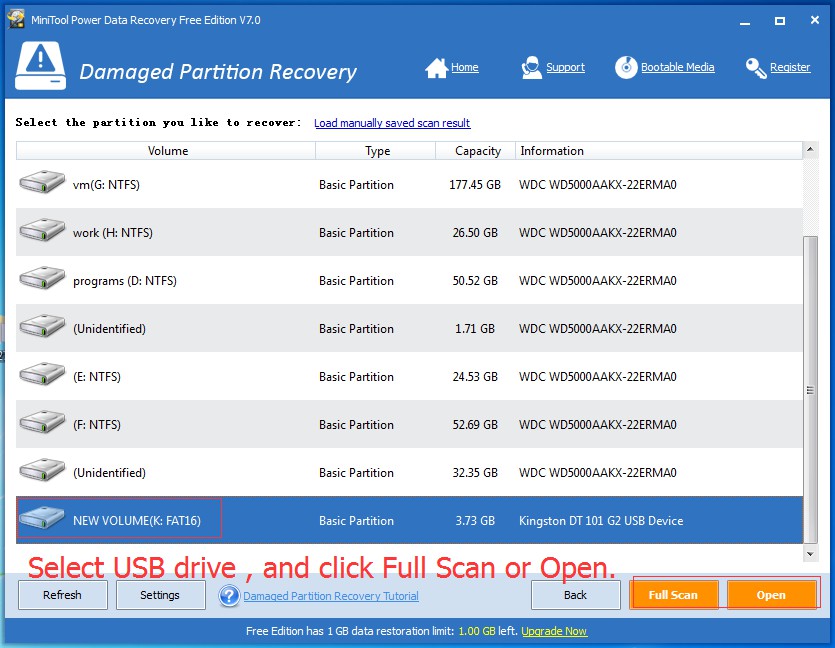Click the Bootable Media disc icon
The height and width of the screenshot is (648, 835).
tap(626, 66)
